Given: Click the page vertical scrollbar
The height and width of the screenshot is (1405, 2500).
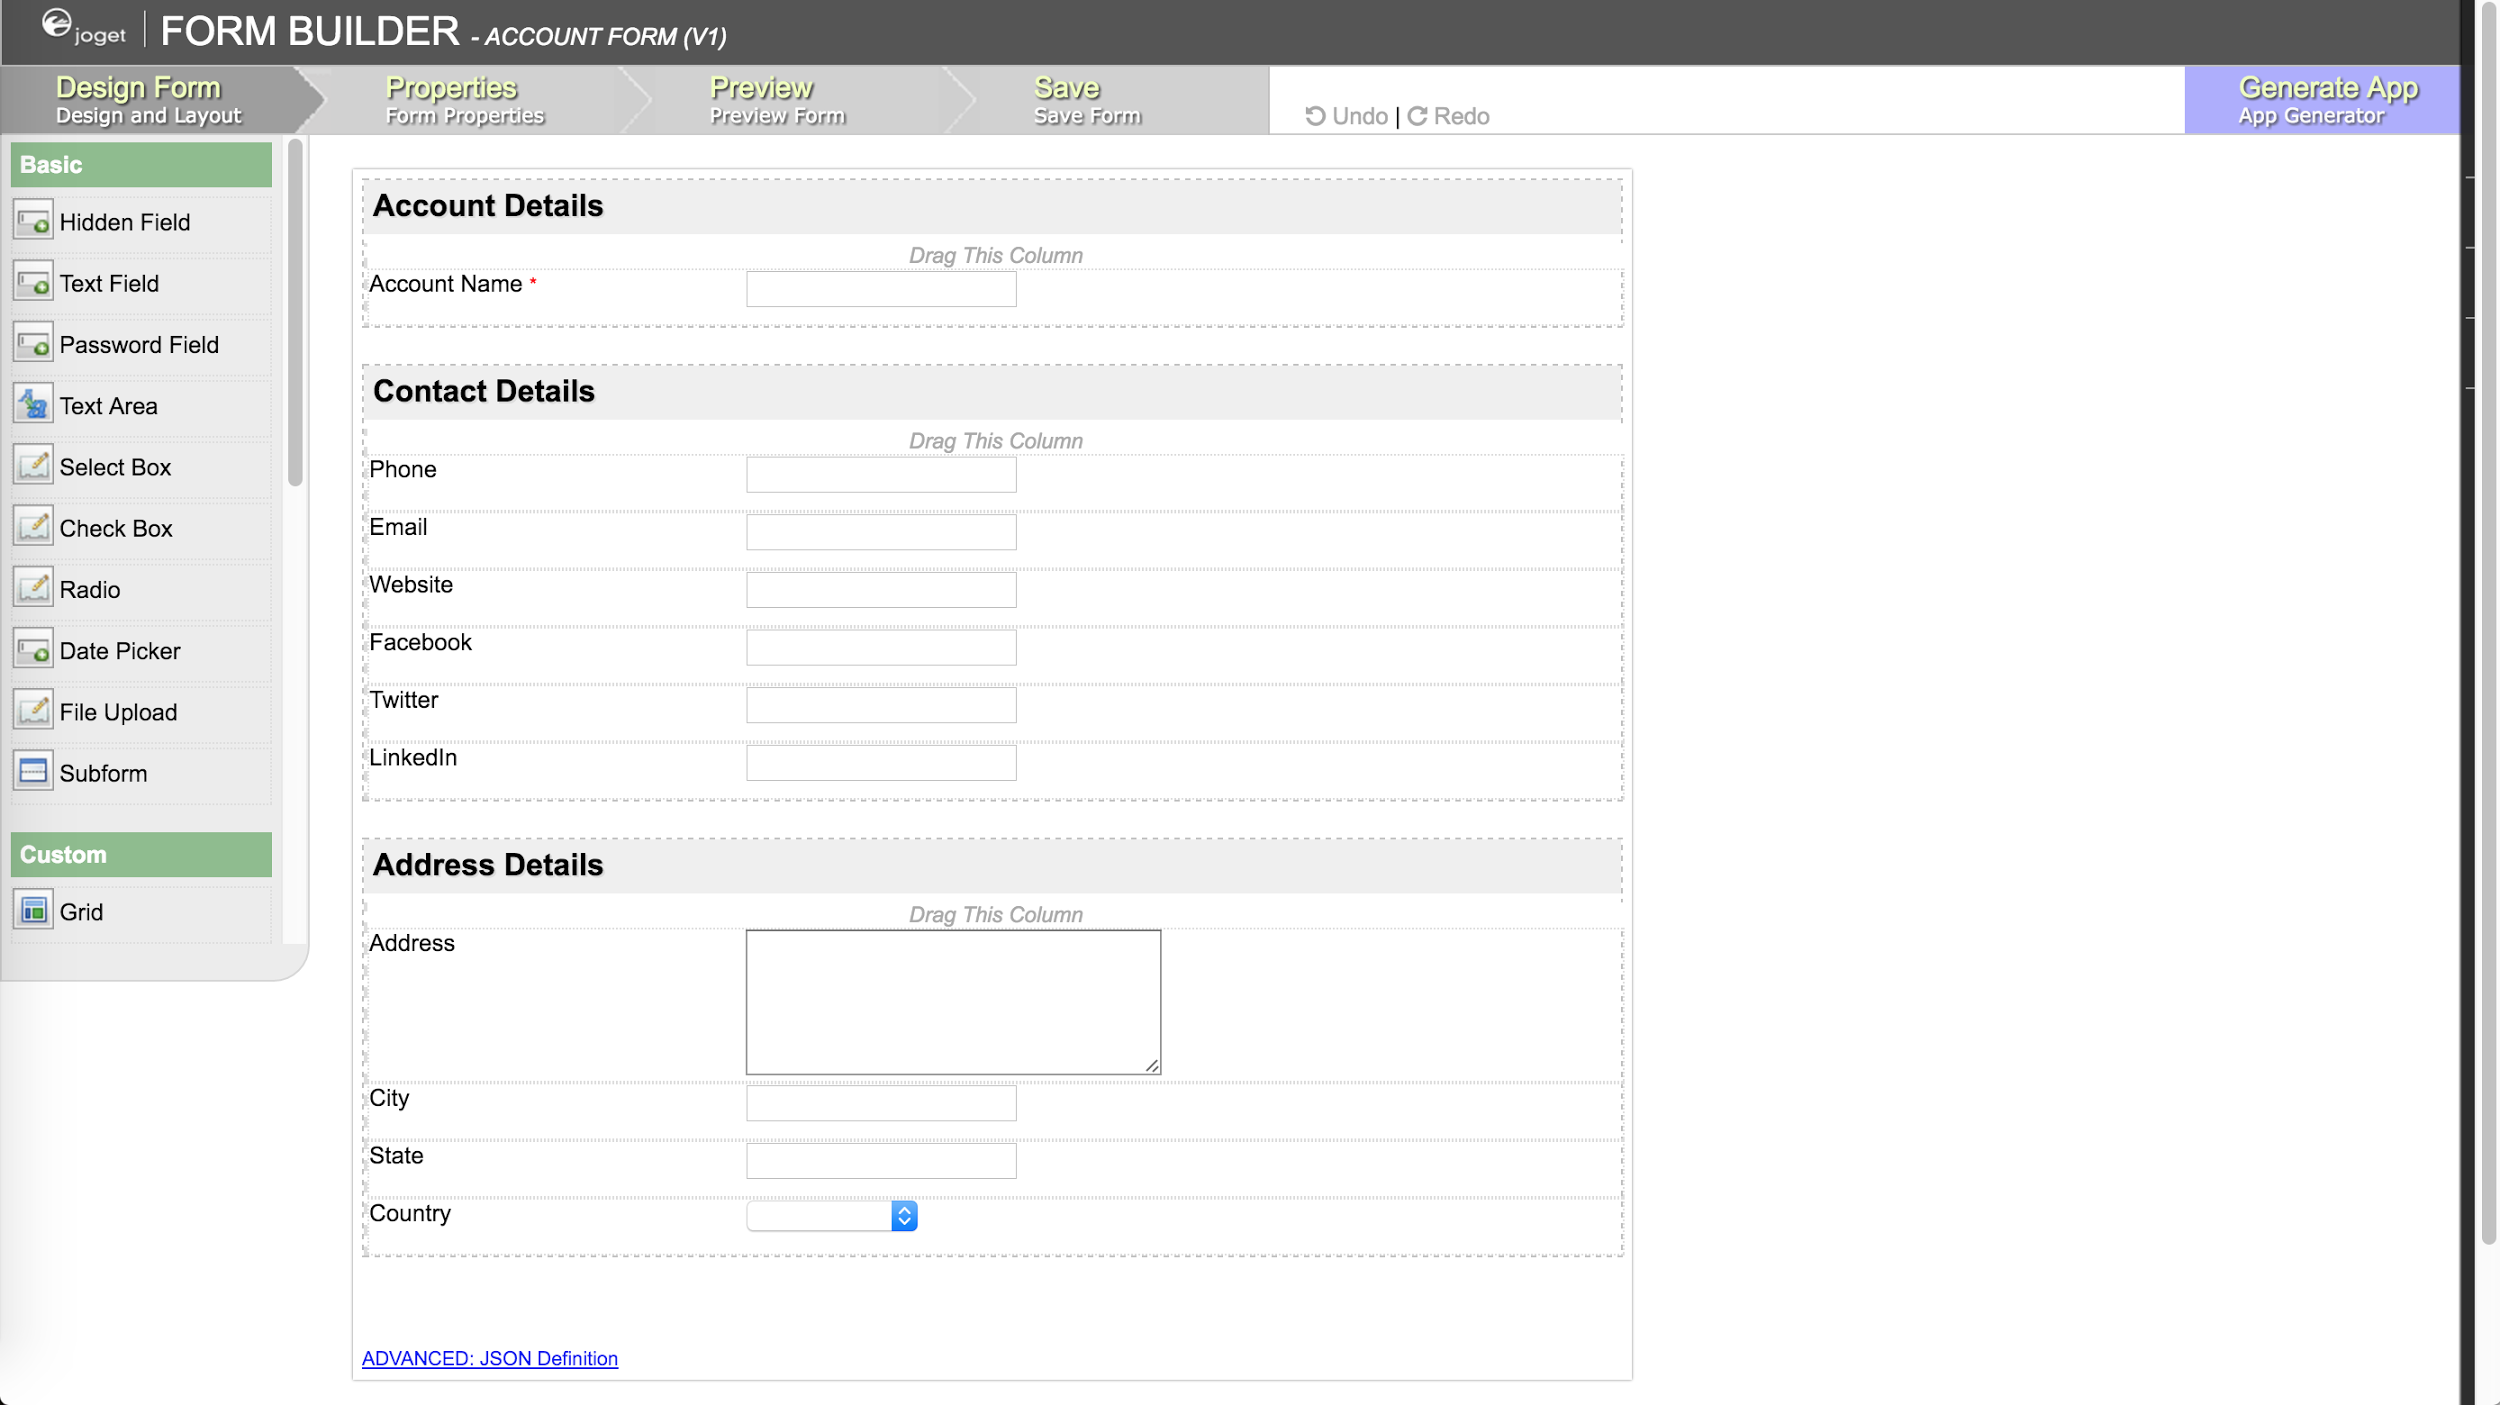Looking at the screenshot, I should [2488, 625].
